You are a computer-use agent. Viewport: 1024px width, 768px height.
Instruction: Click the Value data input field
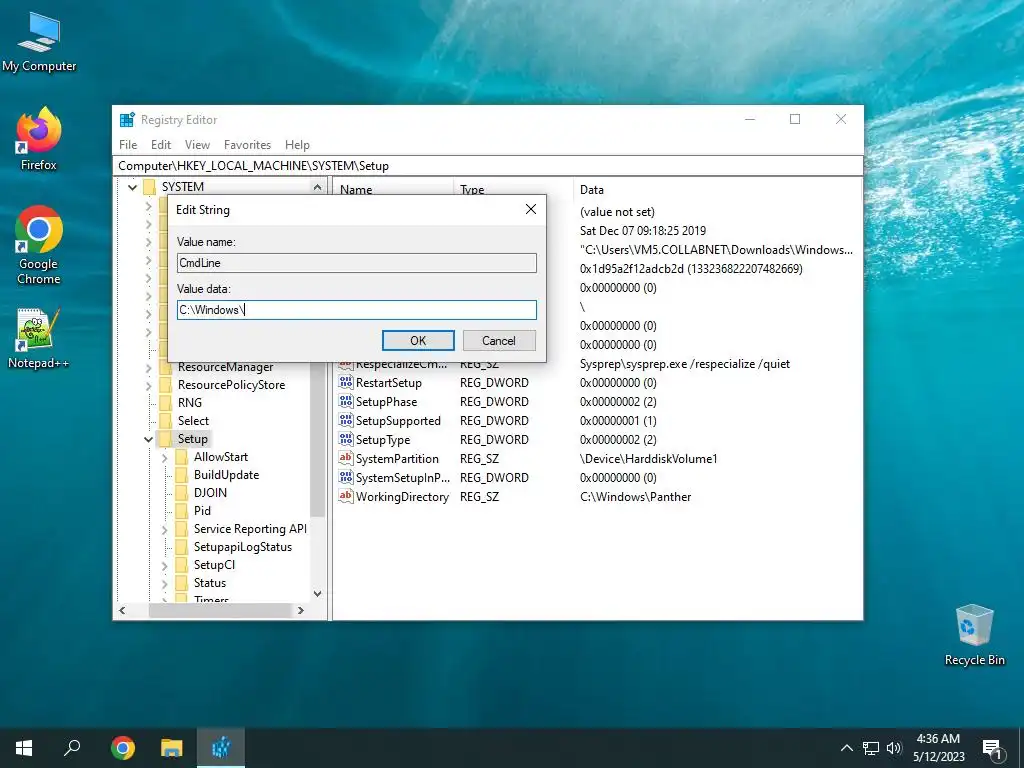(x=357, y=310)
